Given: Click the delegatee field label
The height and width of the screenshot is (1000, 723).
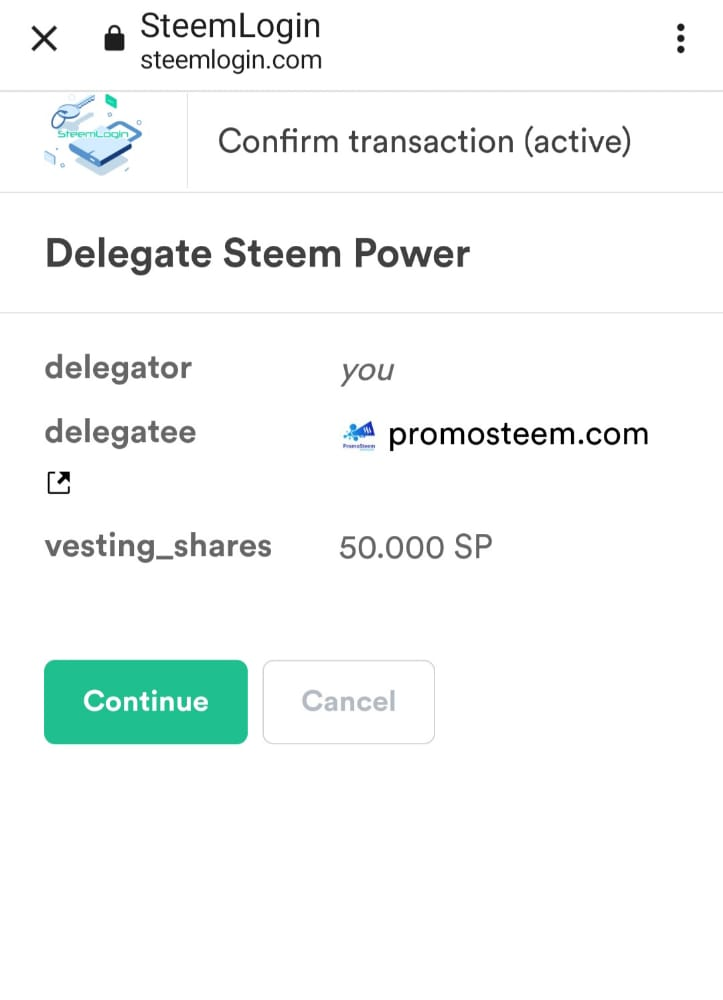Looking at the screenshot, I should pyautogui.click(x=120, y=432).
